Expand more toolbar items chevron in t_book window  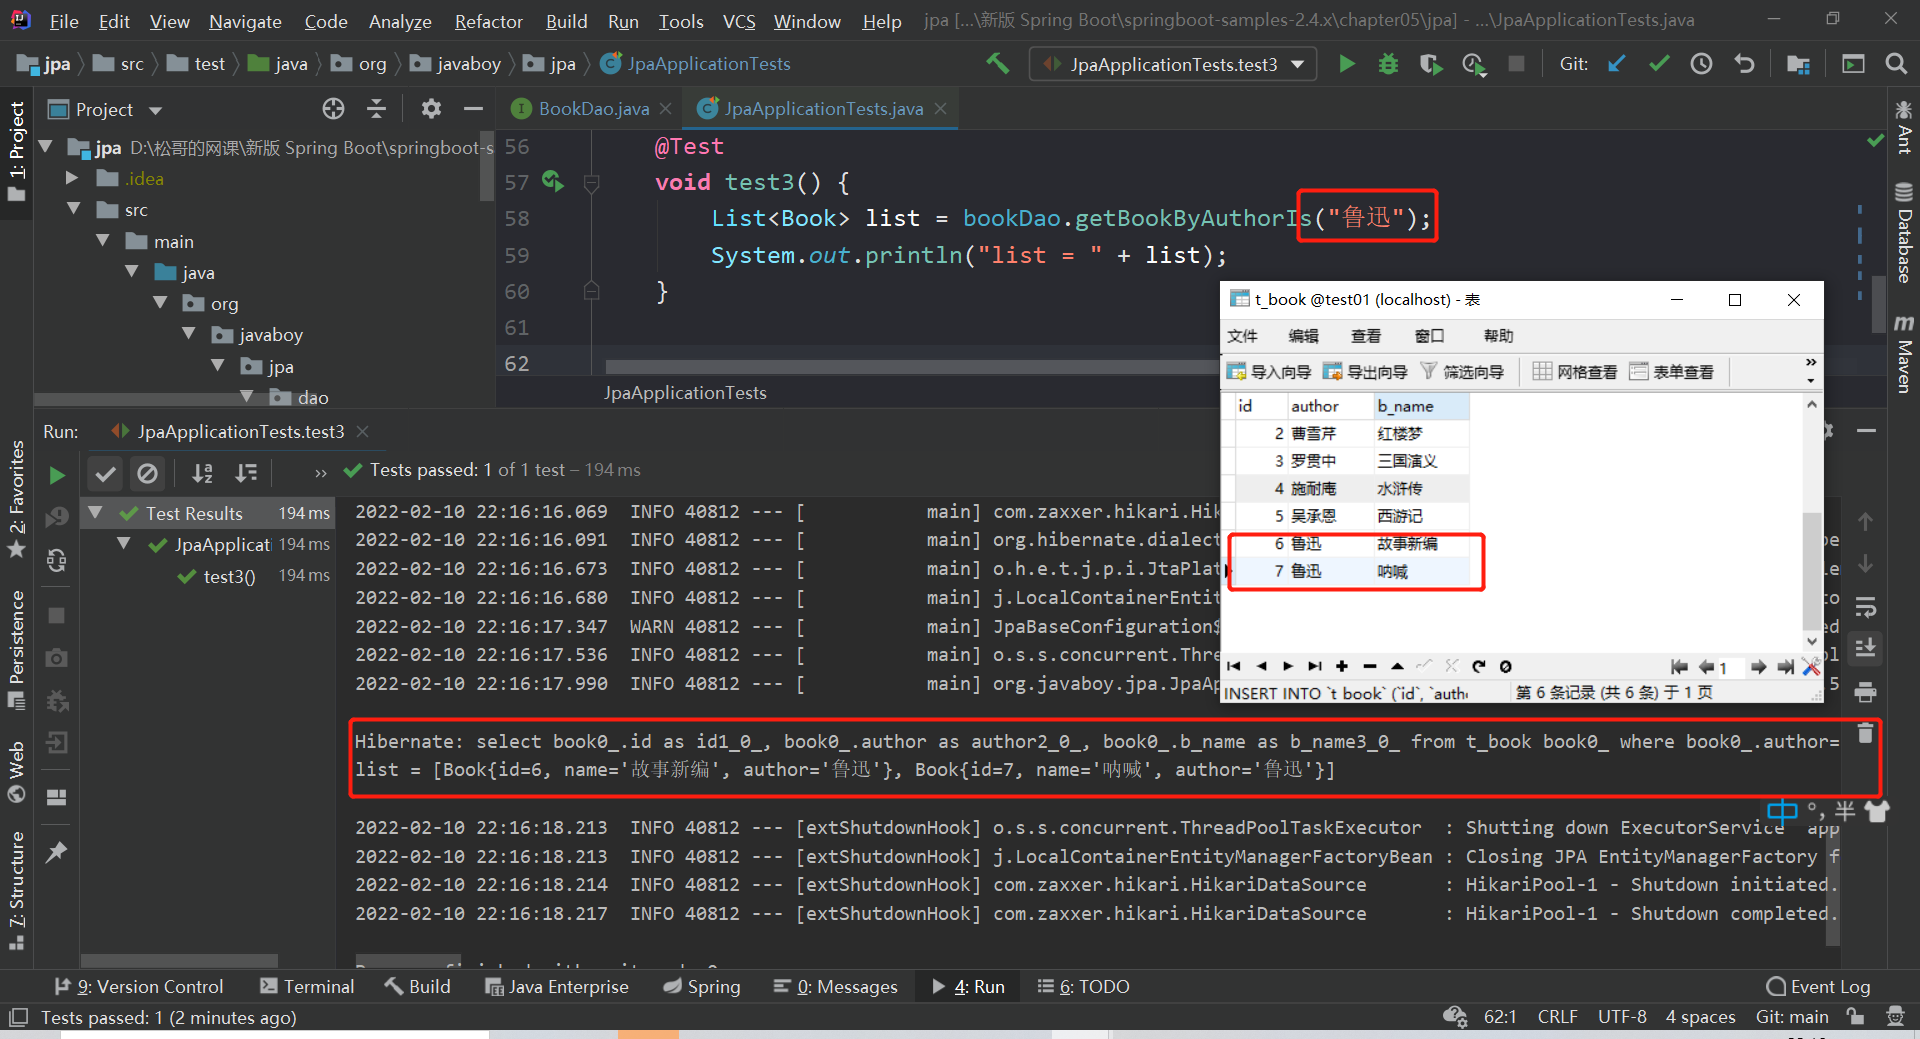click(x=1810, y=362)
